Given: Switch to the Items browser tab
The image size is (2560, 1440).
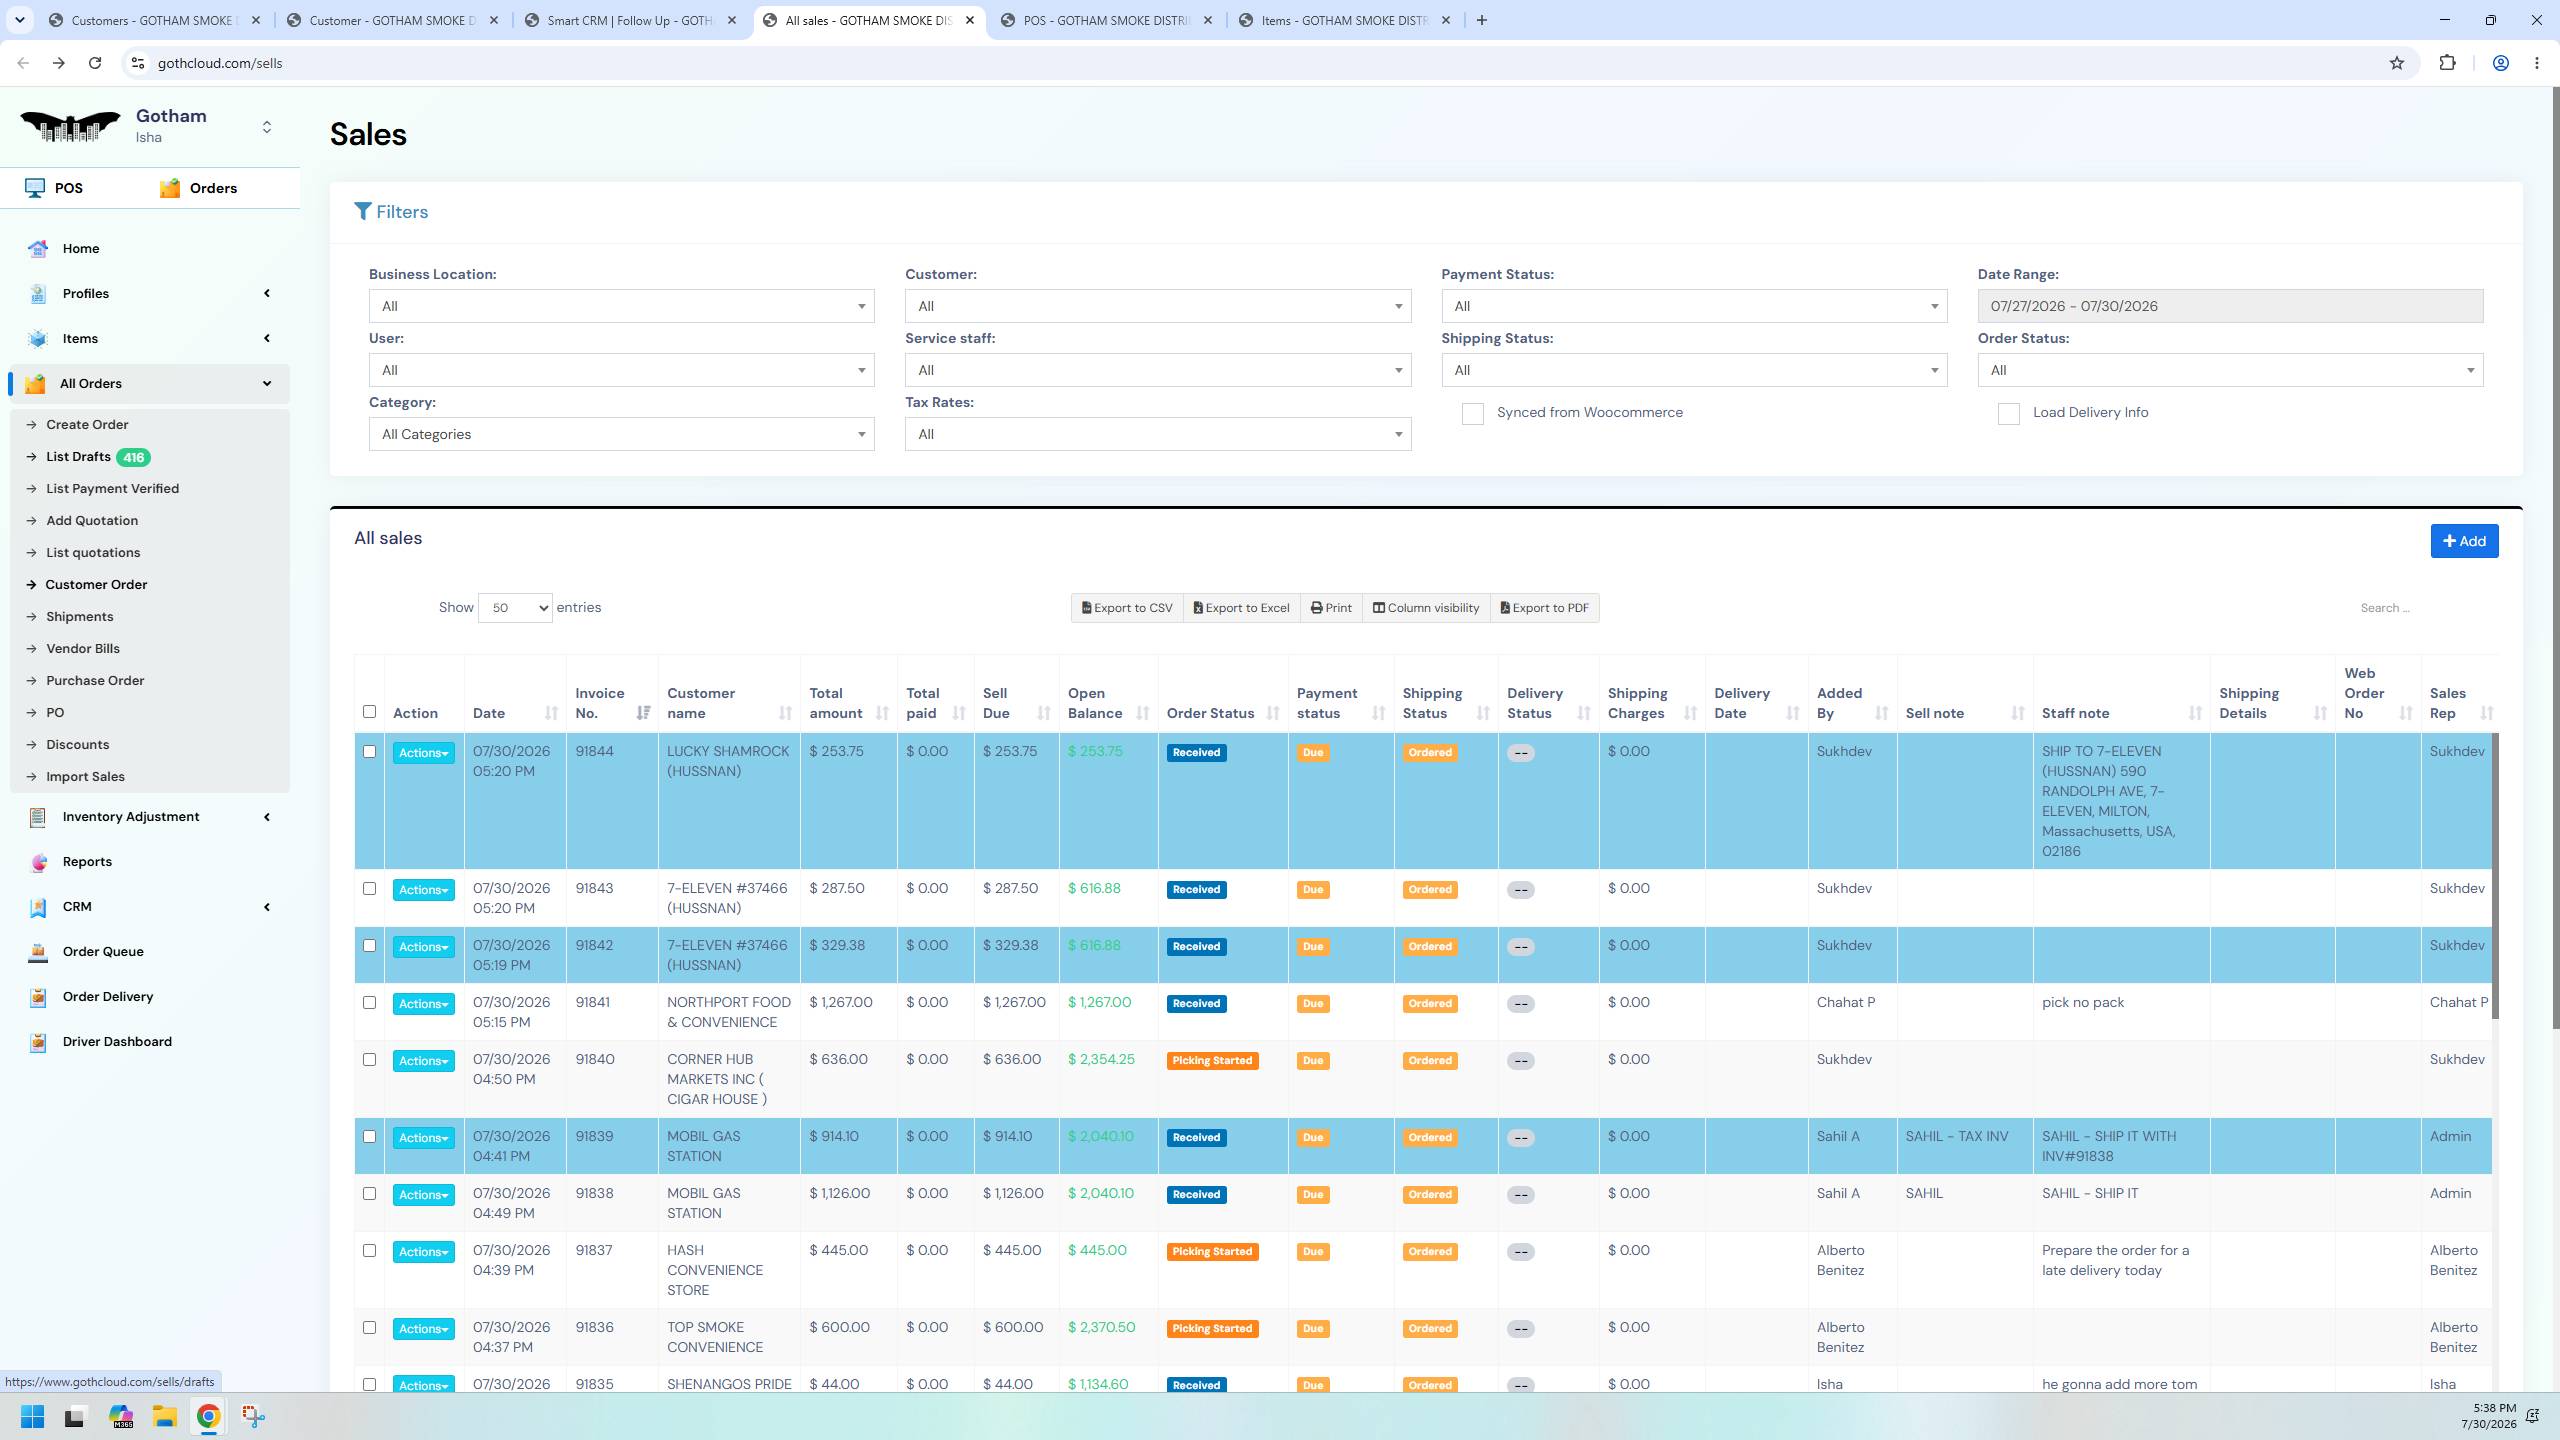Looking at the screenshot, I should [1343, 20].
